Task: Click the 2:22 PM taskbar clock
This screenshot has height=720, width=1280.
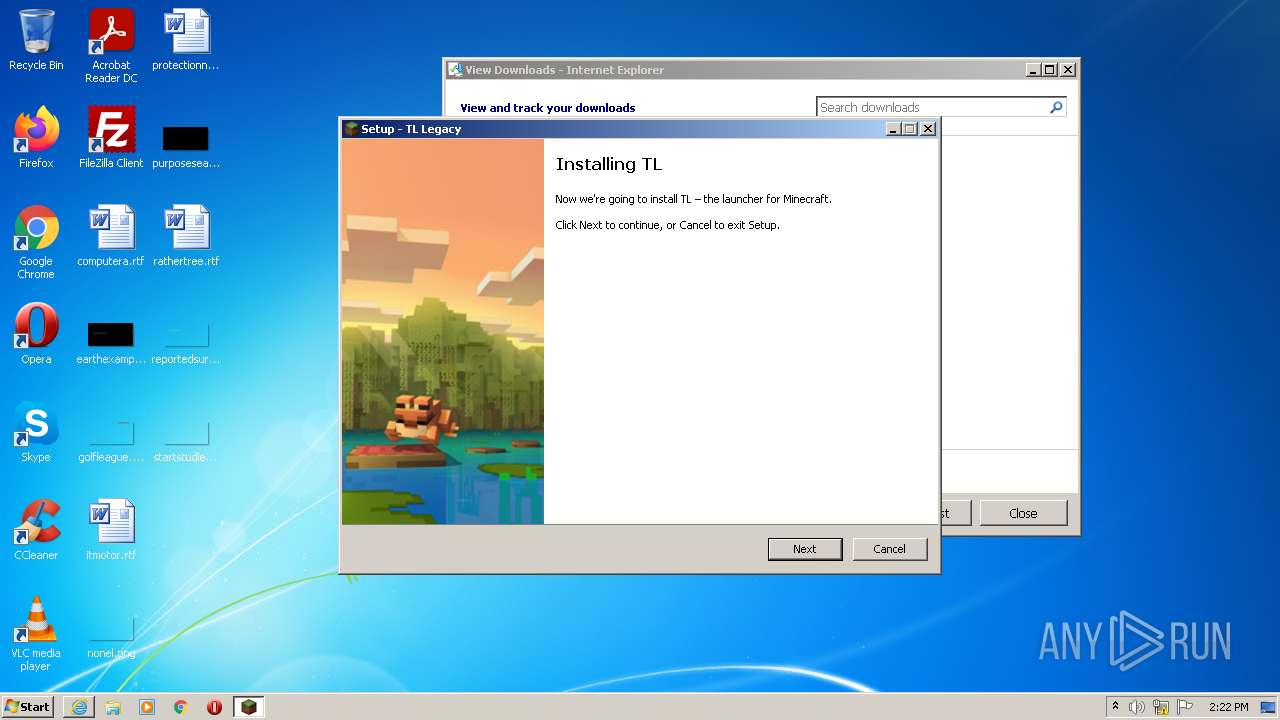Action: (x=1228, y=707)
